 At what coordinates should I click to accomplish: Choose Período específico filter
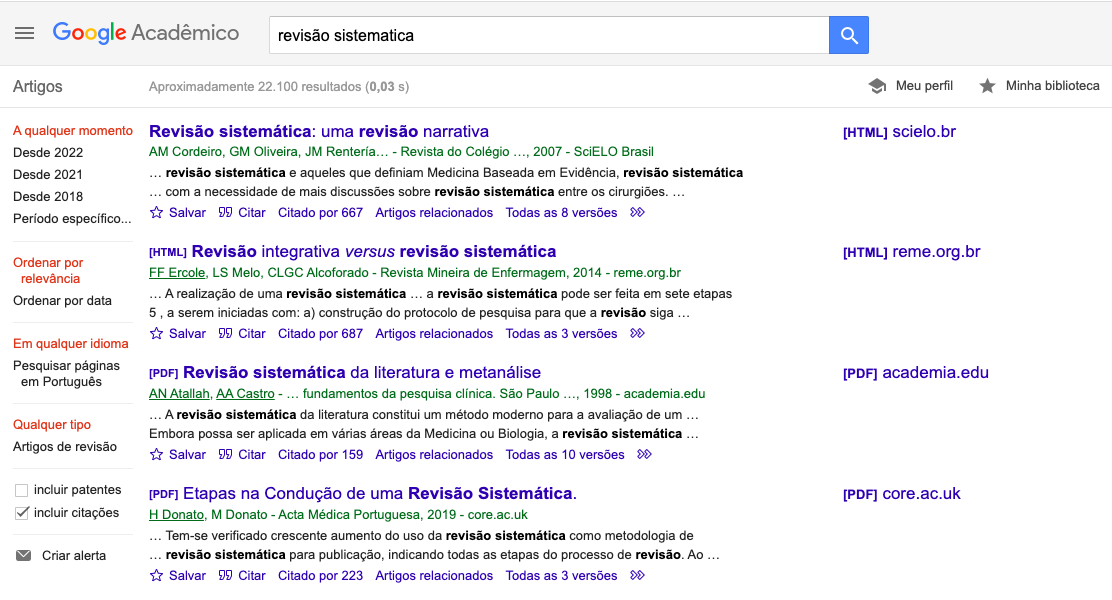pyautogui.click(x=72, y=219)
